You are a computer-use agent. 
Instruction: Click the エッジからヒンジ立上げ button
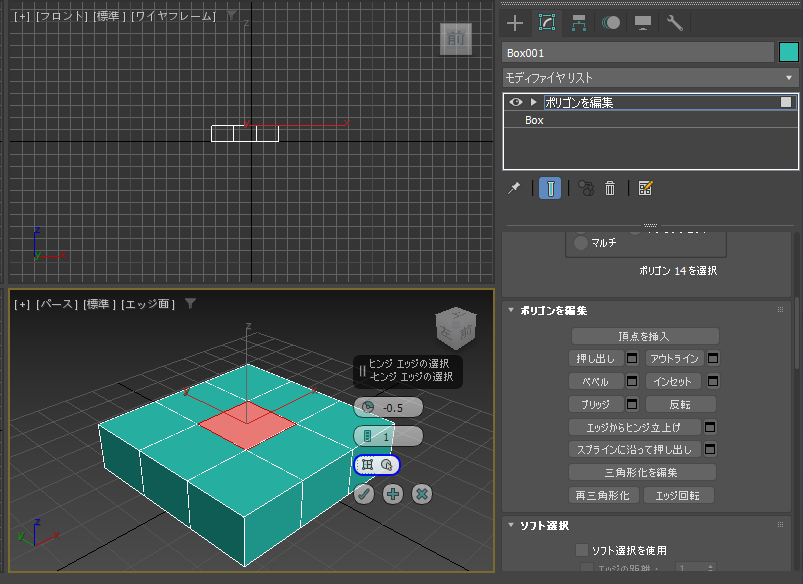tap(635, 427)
